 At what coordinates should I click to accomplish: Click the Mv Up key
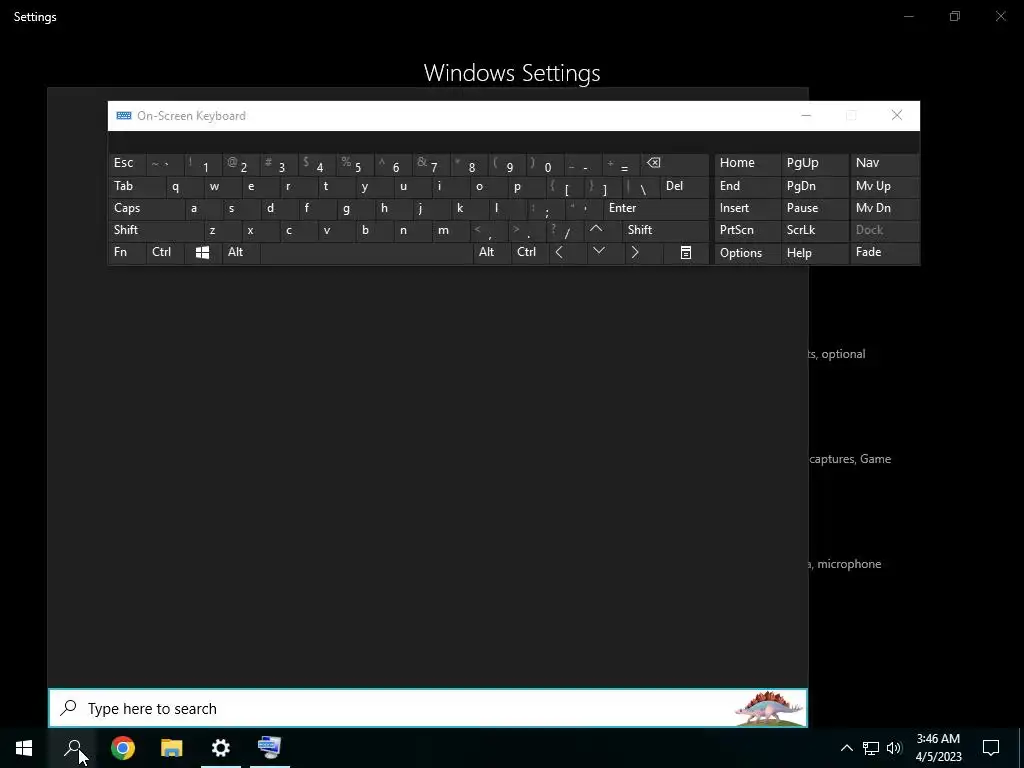click(884, 187)
